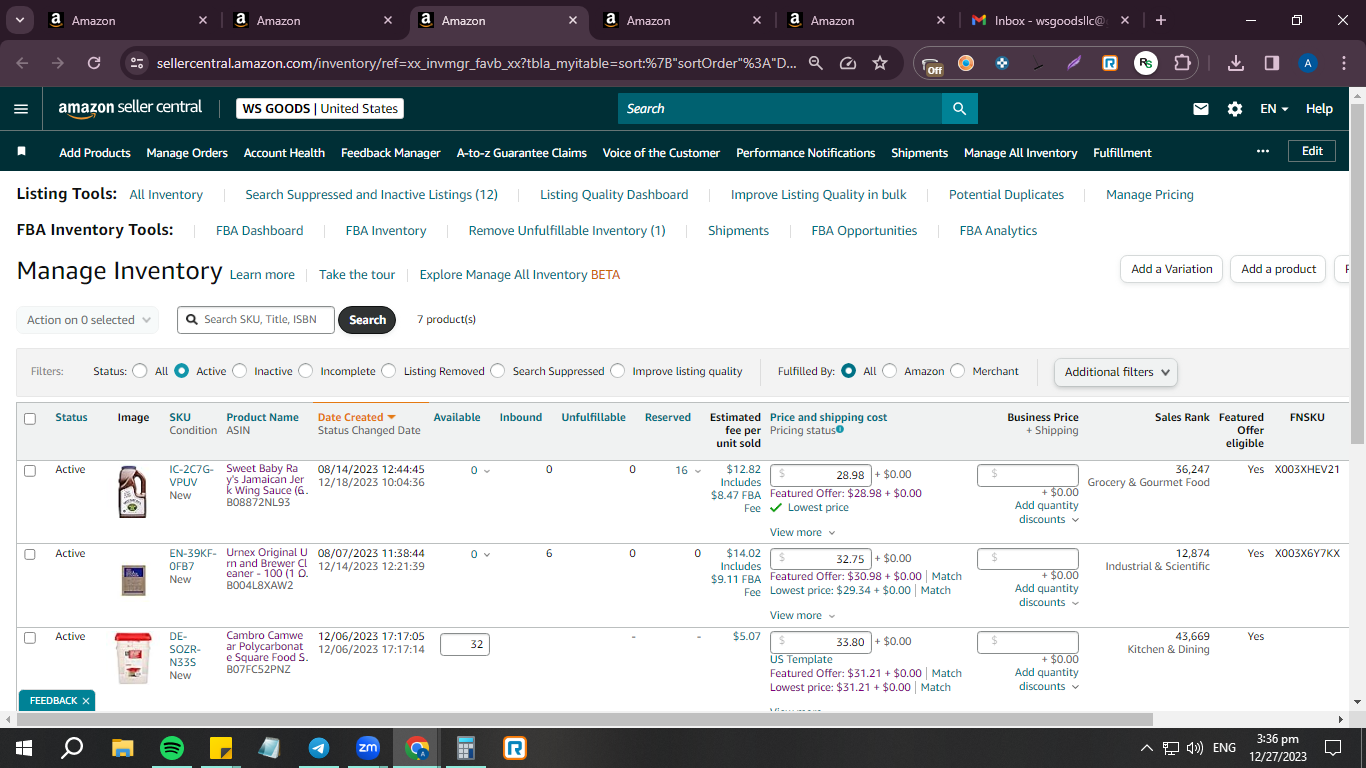
Task: Click the 28.98 price input field
Action: 821,475
